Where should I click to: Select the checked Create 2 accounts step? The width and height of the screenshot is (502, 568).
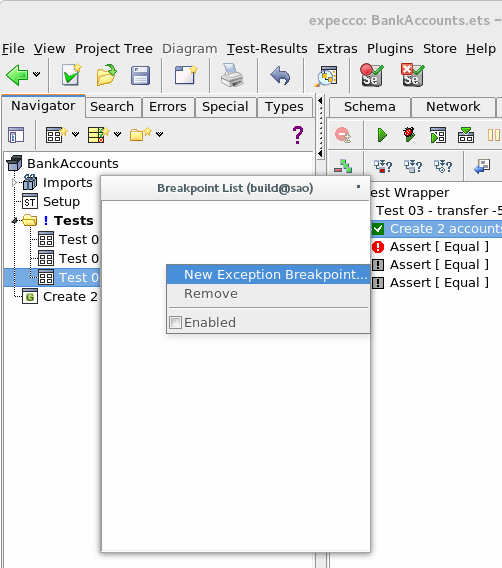(436, 229)
